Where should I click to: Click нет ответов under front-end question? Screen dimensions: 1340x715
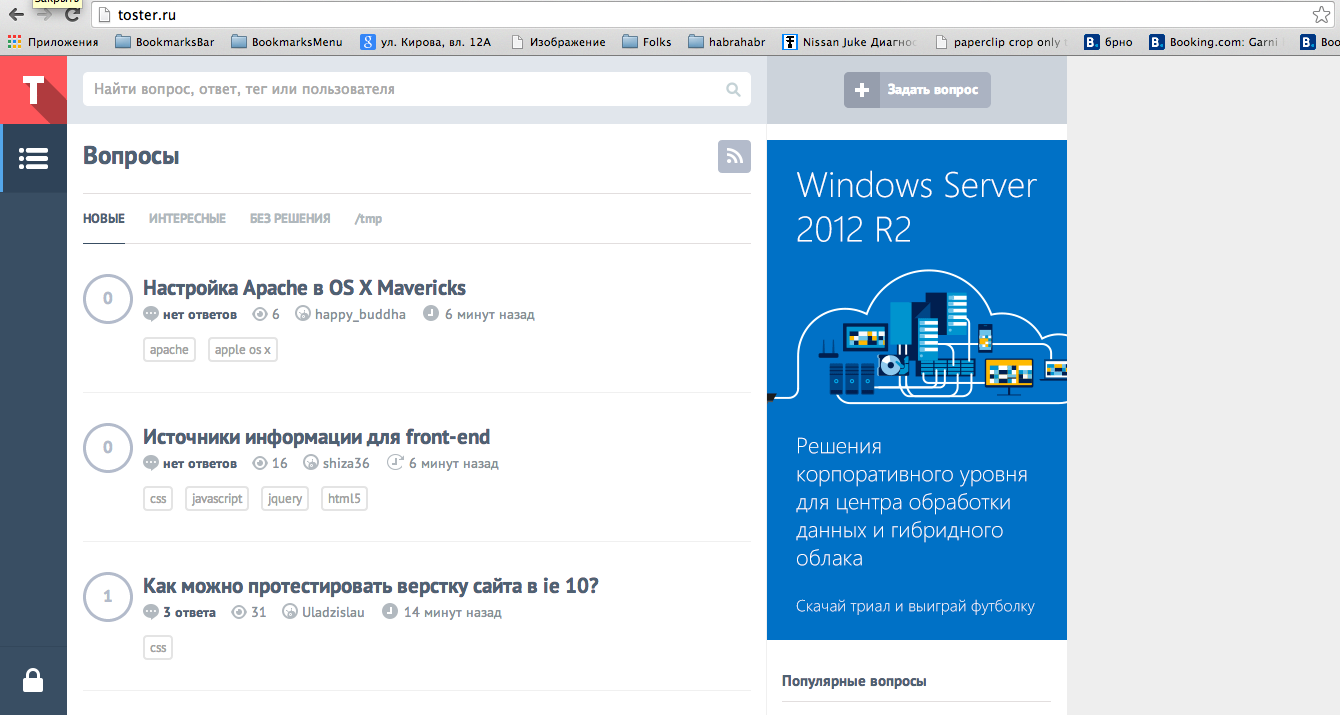tap(200, 463)
